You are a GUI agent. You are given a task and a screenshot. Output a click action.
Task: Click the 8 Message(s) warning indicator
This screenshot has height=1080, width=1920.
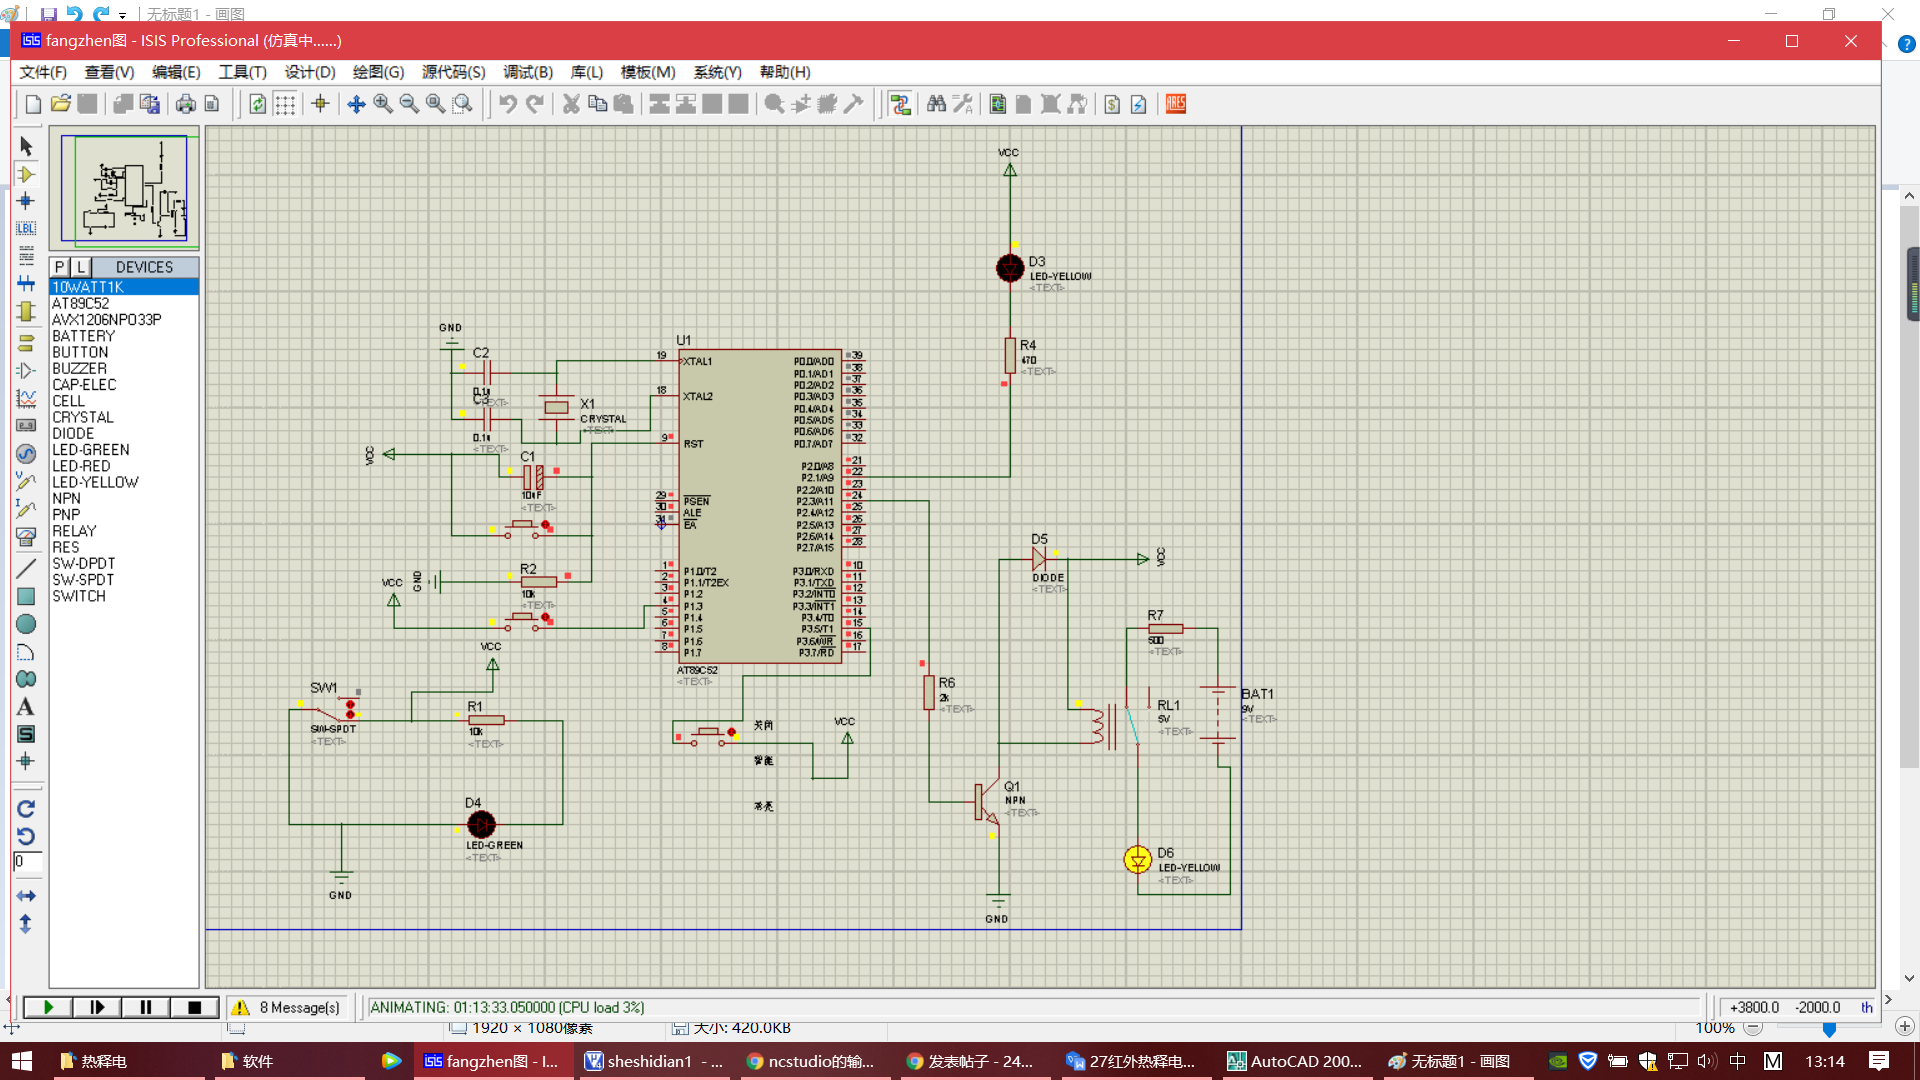(287, 1007)
